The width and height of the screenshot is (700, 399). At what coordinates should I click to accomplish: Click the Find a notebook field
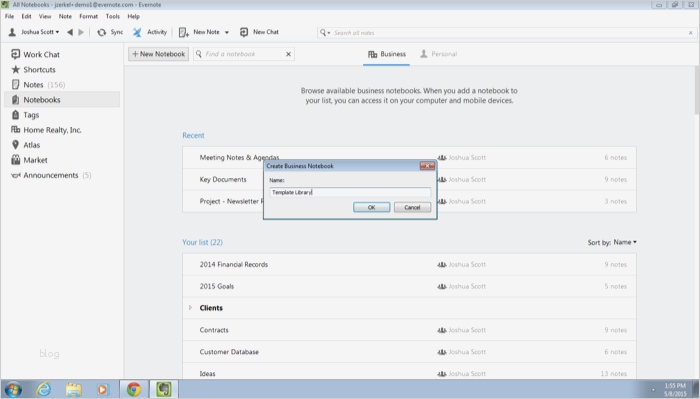coord(244,54)
